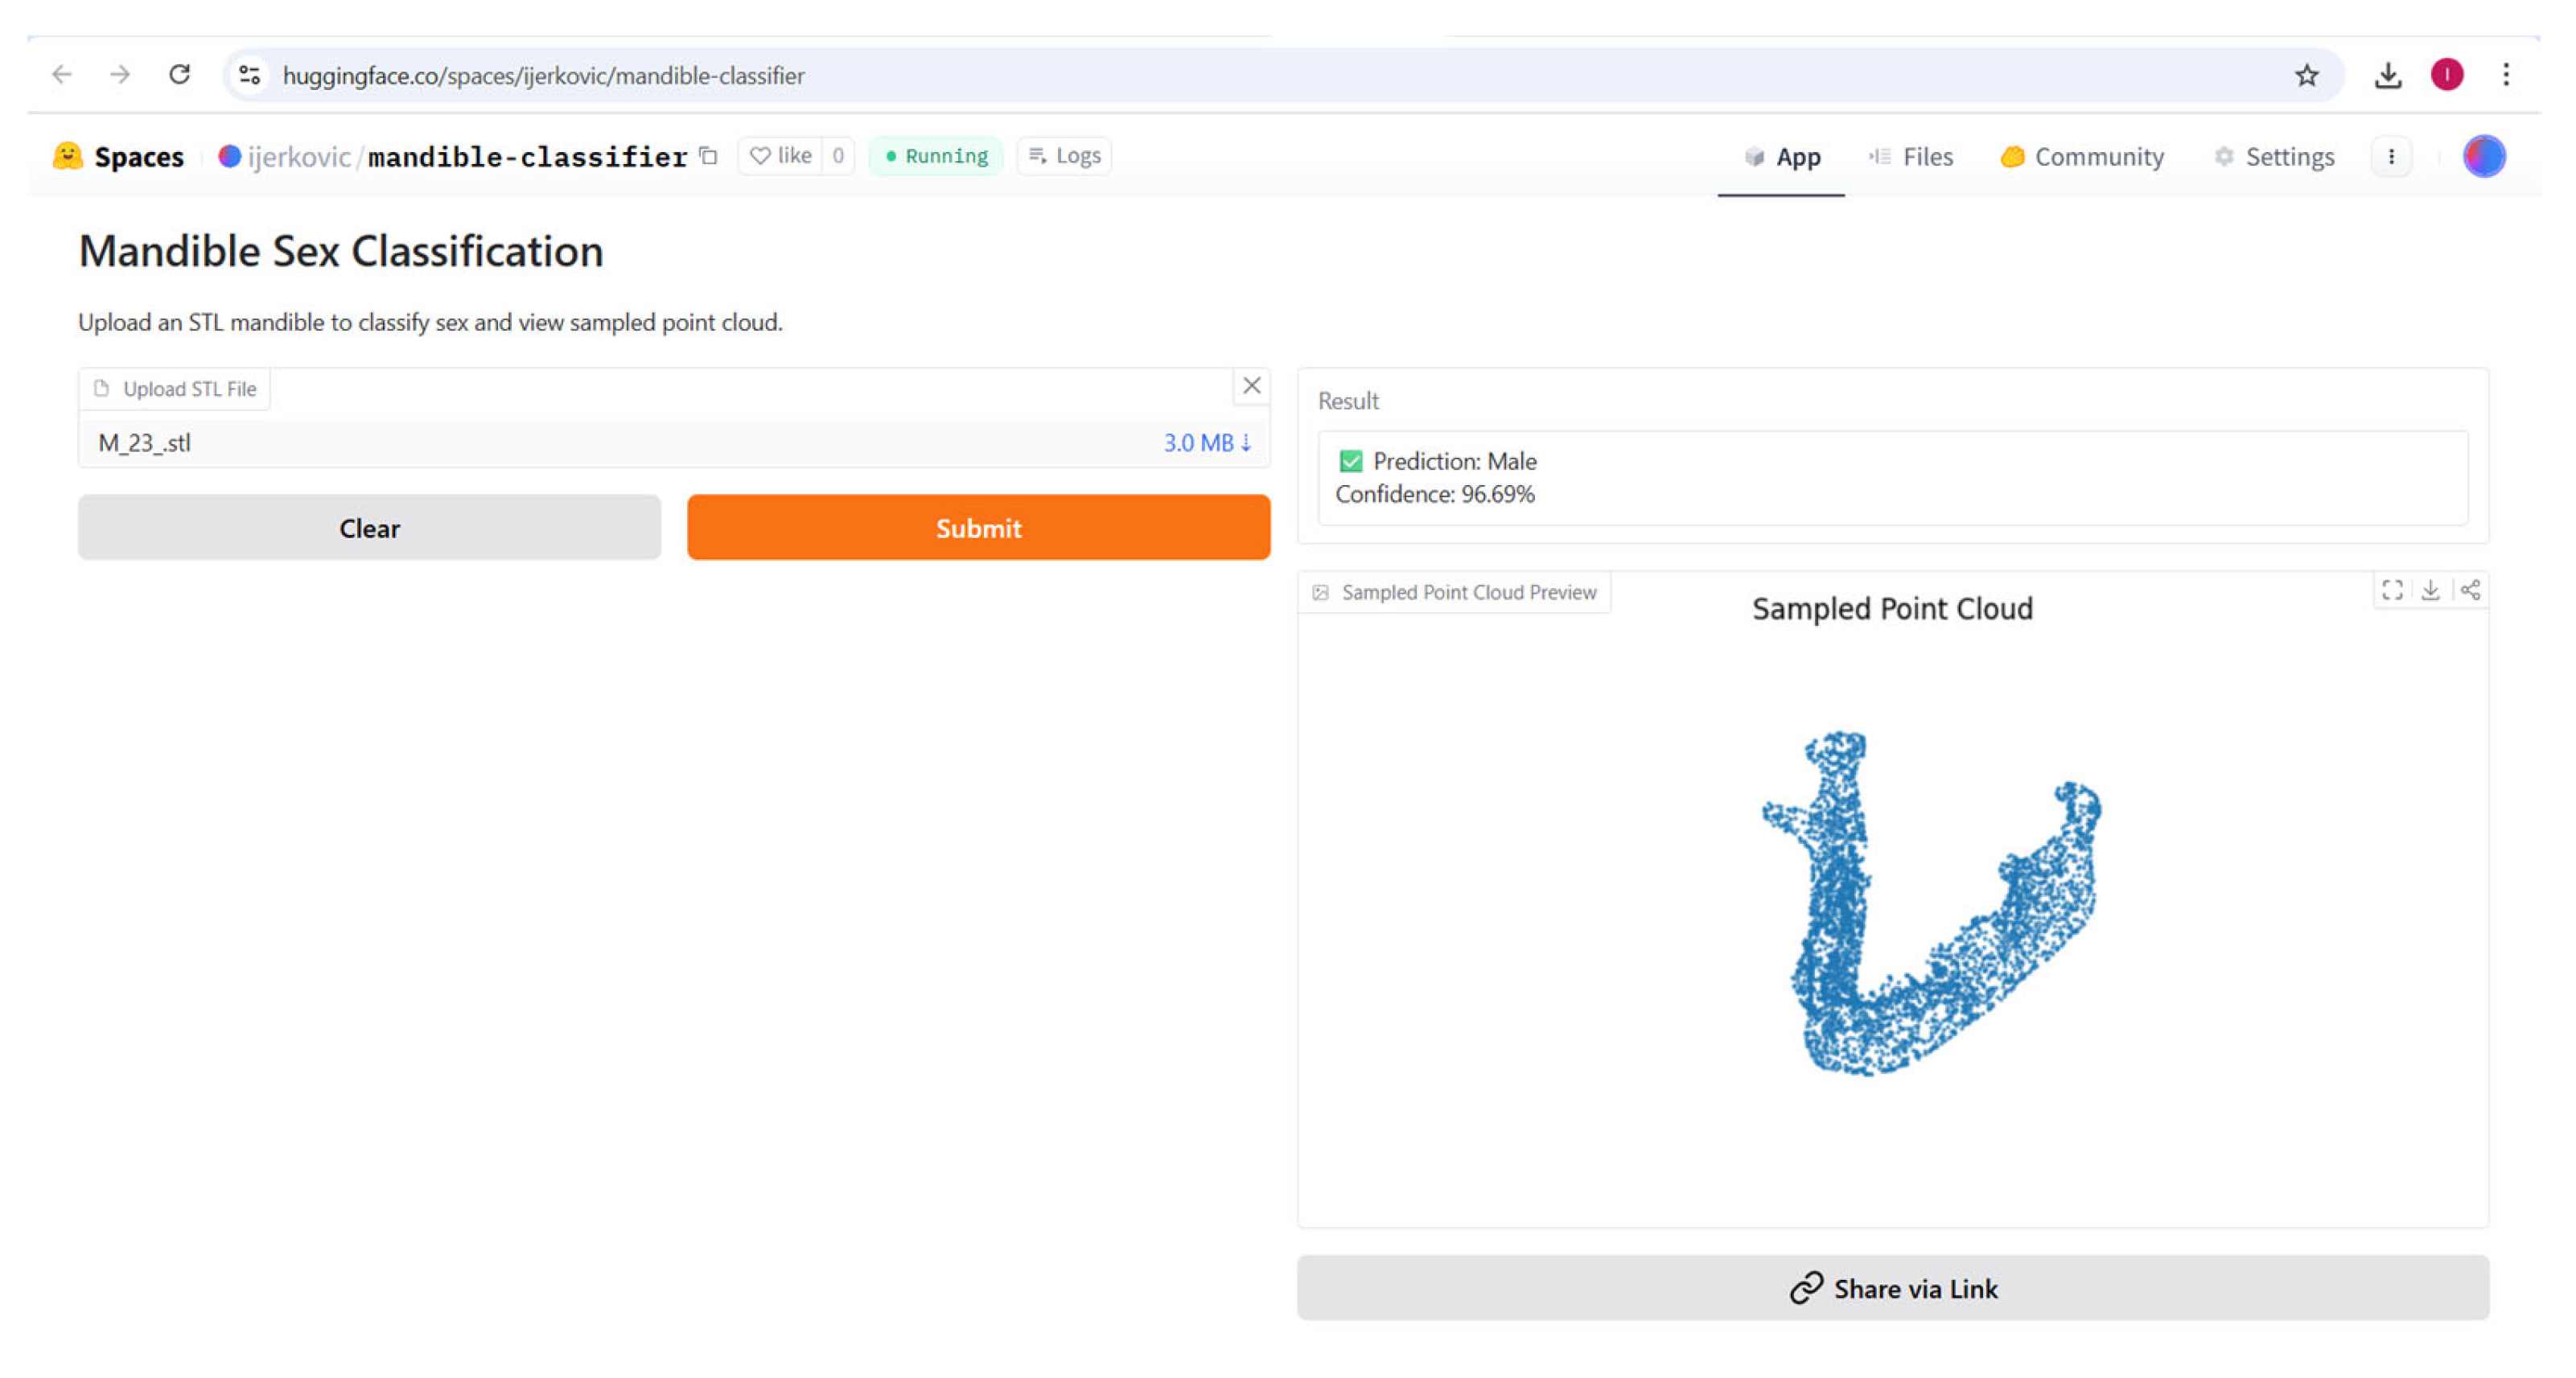Reload the browser page
The image size is (2576, 1378).
(179, 75)
